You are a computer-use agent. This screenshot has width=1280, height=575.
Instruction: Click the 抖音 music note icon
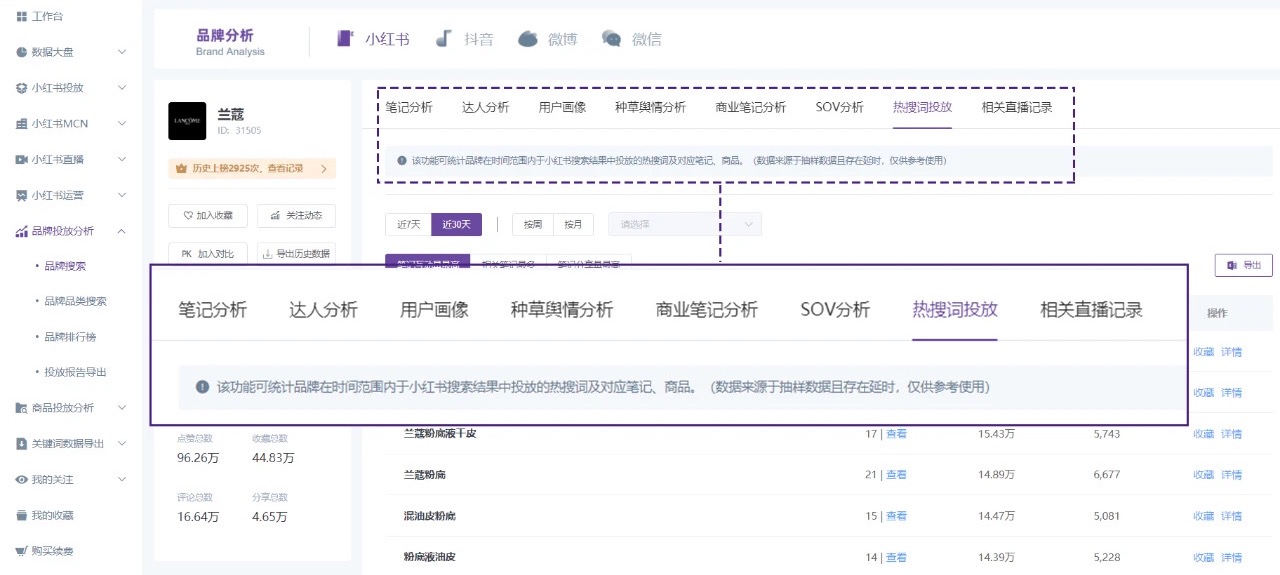coord(445,38)
